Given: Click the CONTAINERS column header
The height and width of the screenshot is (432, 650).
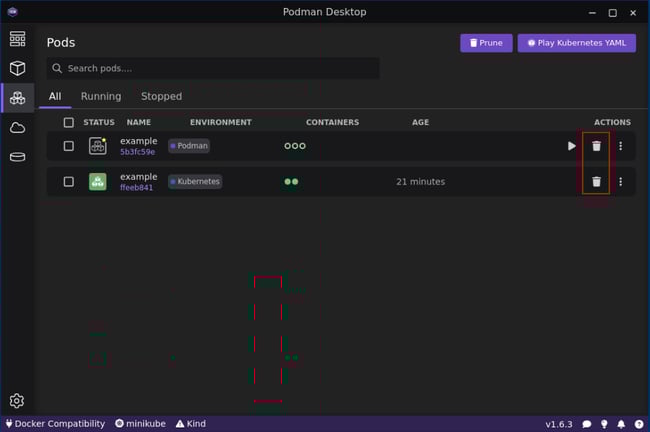Looking at the screenshot, I should (332, 122).
